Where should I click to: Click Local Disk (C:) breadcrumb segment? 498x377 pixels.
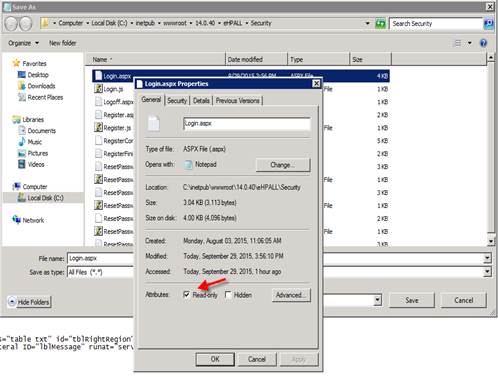pos(109,23)
